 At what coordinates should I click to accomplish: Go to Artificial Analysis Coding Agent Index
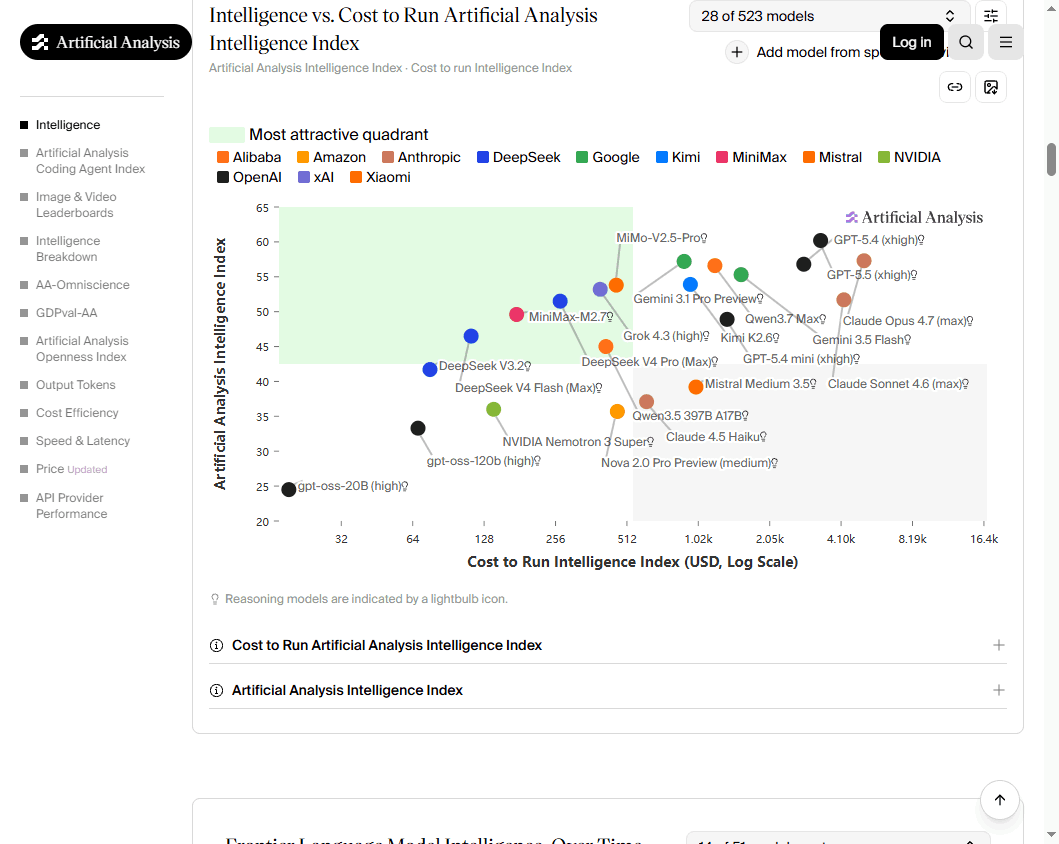(x=90, y=161)
